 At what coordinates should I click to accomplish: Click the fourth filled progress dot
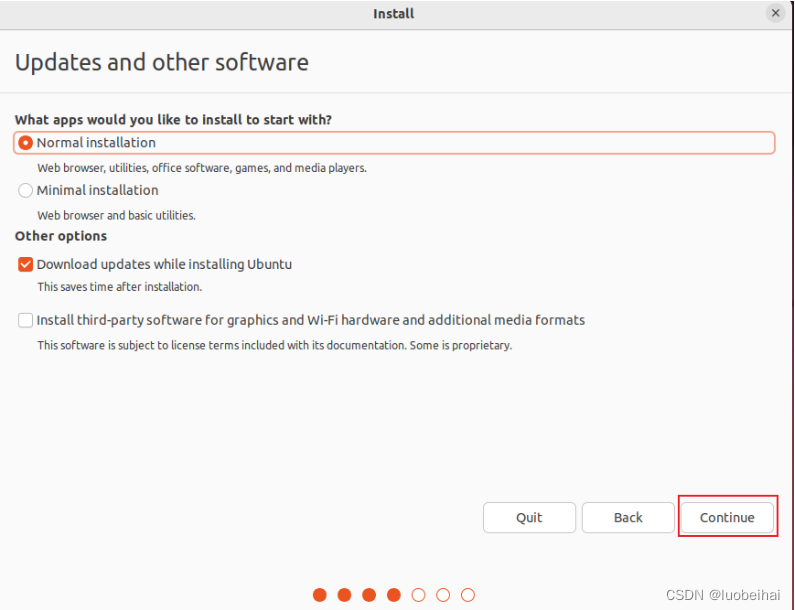394,595
